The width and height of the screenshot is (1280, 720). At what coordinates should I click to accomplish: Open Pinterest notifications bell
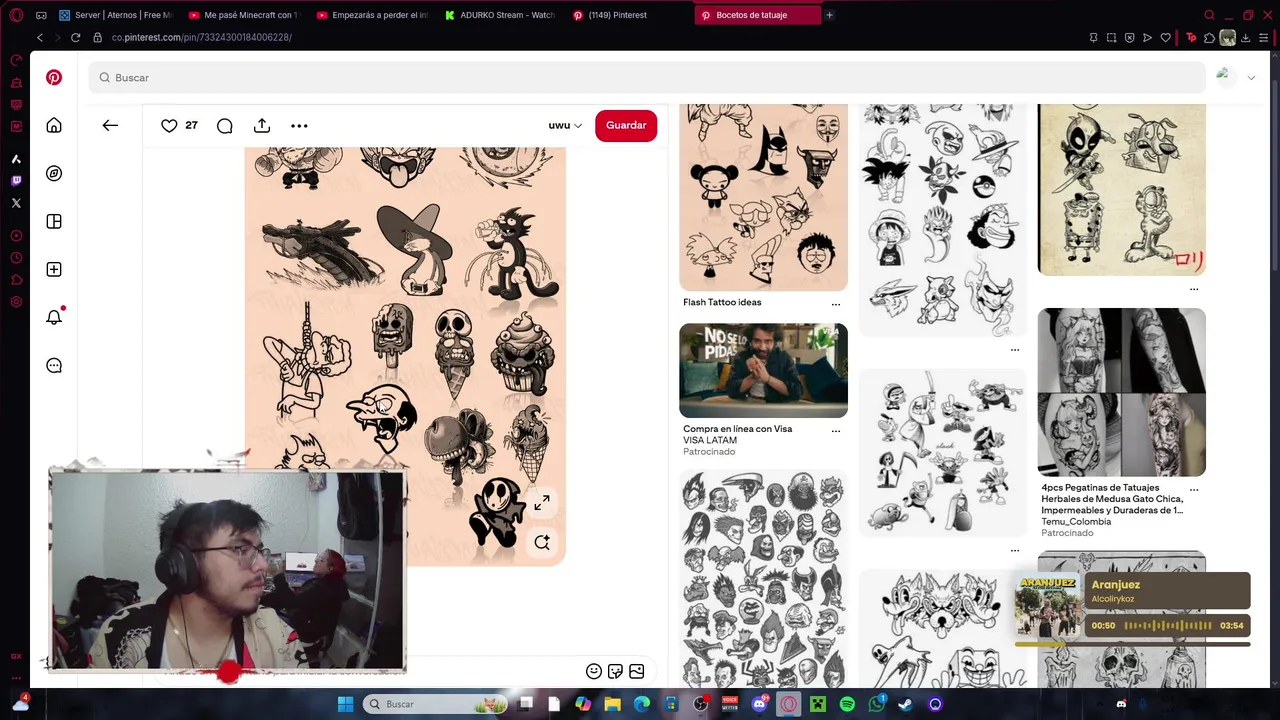54,317
